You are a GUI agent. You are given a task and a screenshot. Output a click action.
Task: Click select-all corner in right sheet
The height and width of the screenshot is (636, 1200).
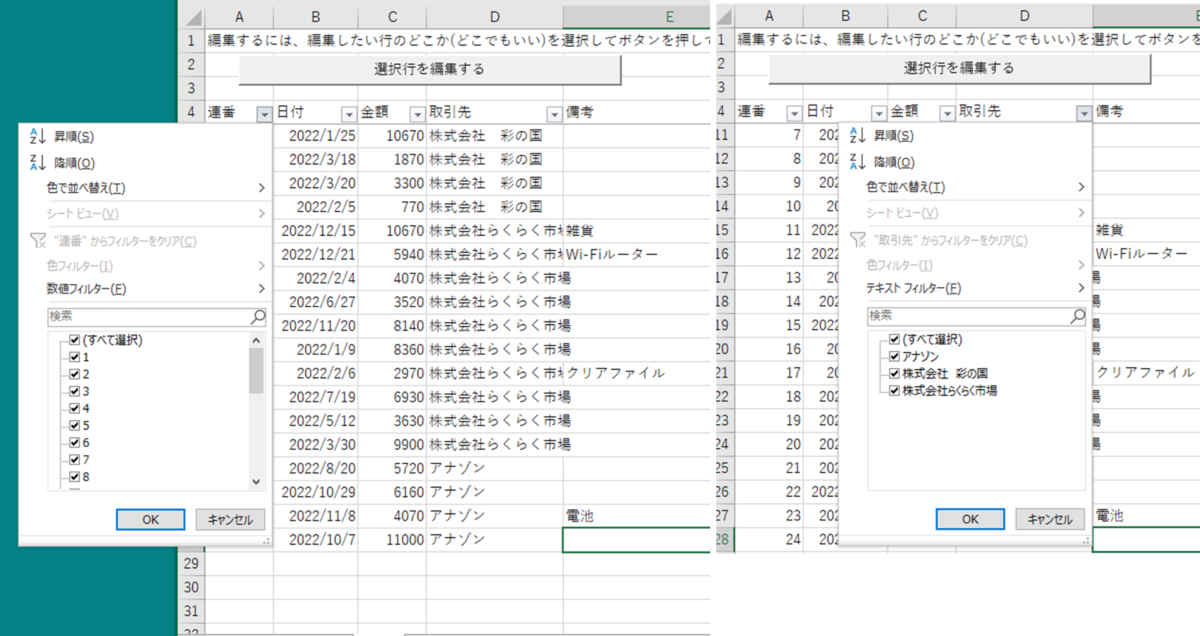725,15
